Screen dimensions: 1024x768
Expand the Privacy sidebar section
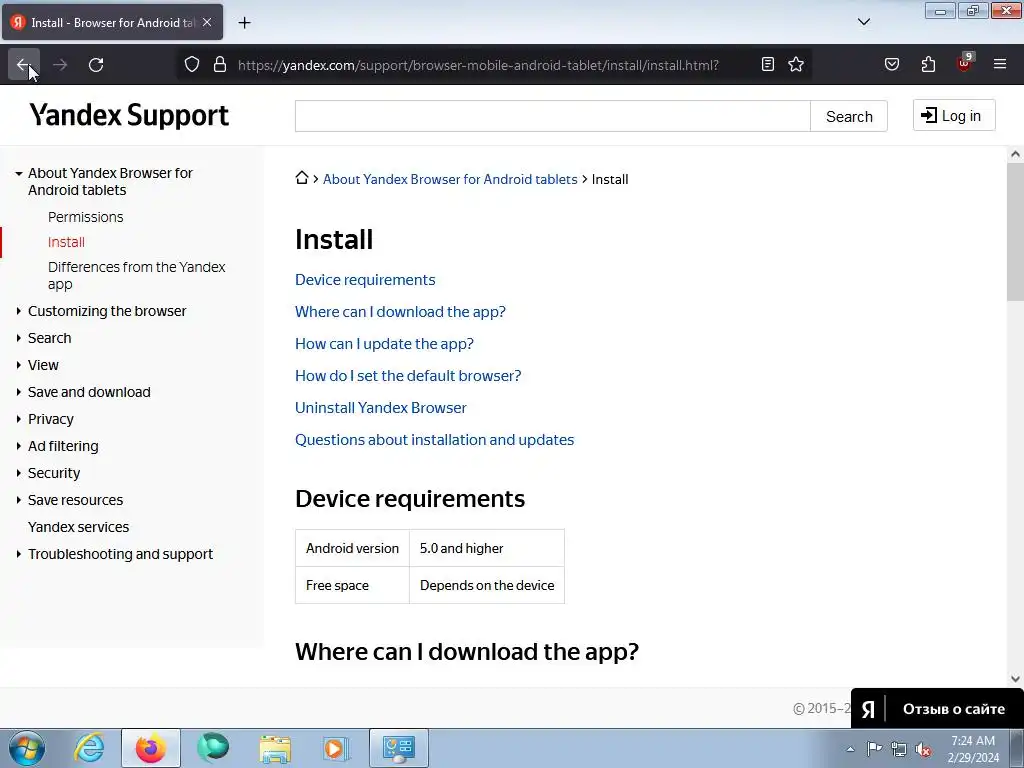19,419
